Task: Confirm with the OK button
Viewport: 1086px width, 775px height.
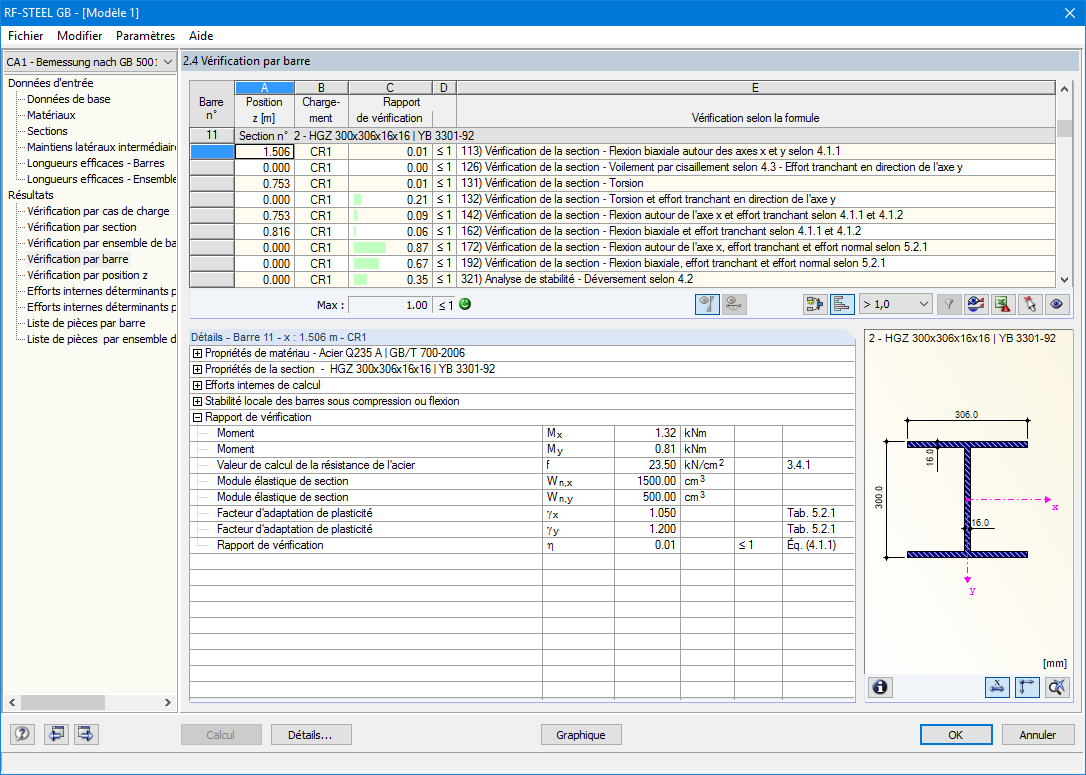Action: 956,735
